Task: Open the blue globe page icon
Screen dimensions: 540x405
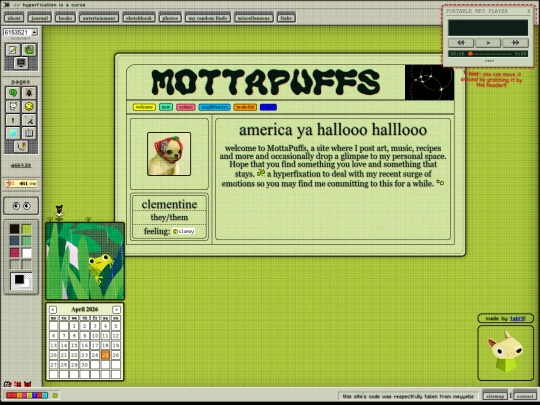Action: pos(13,133)
